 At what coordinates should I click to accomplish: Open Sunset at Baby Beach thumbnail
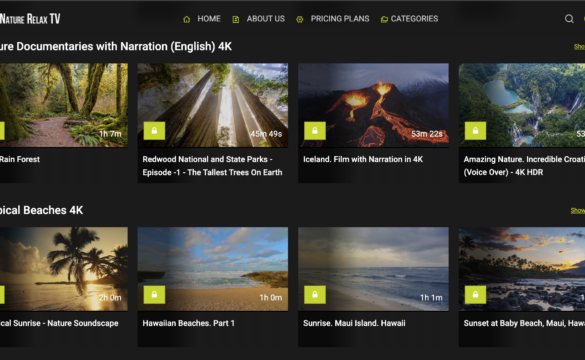(x=522, y=269)
